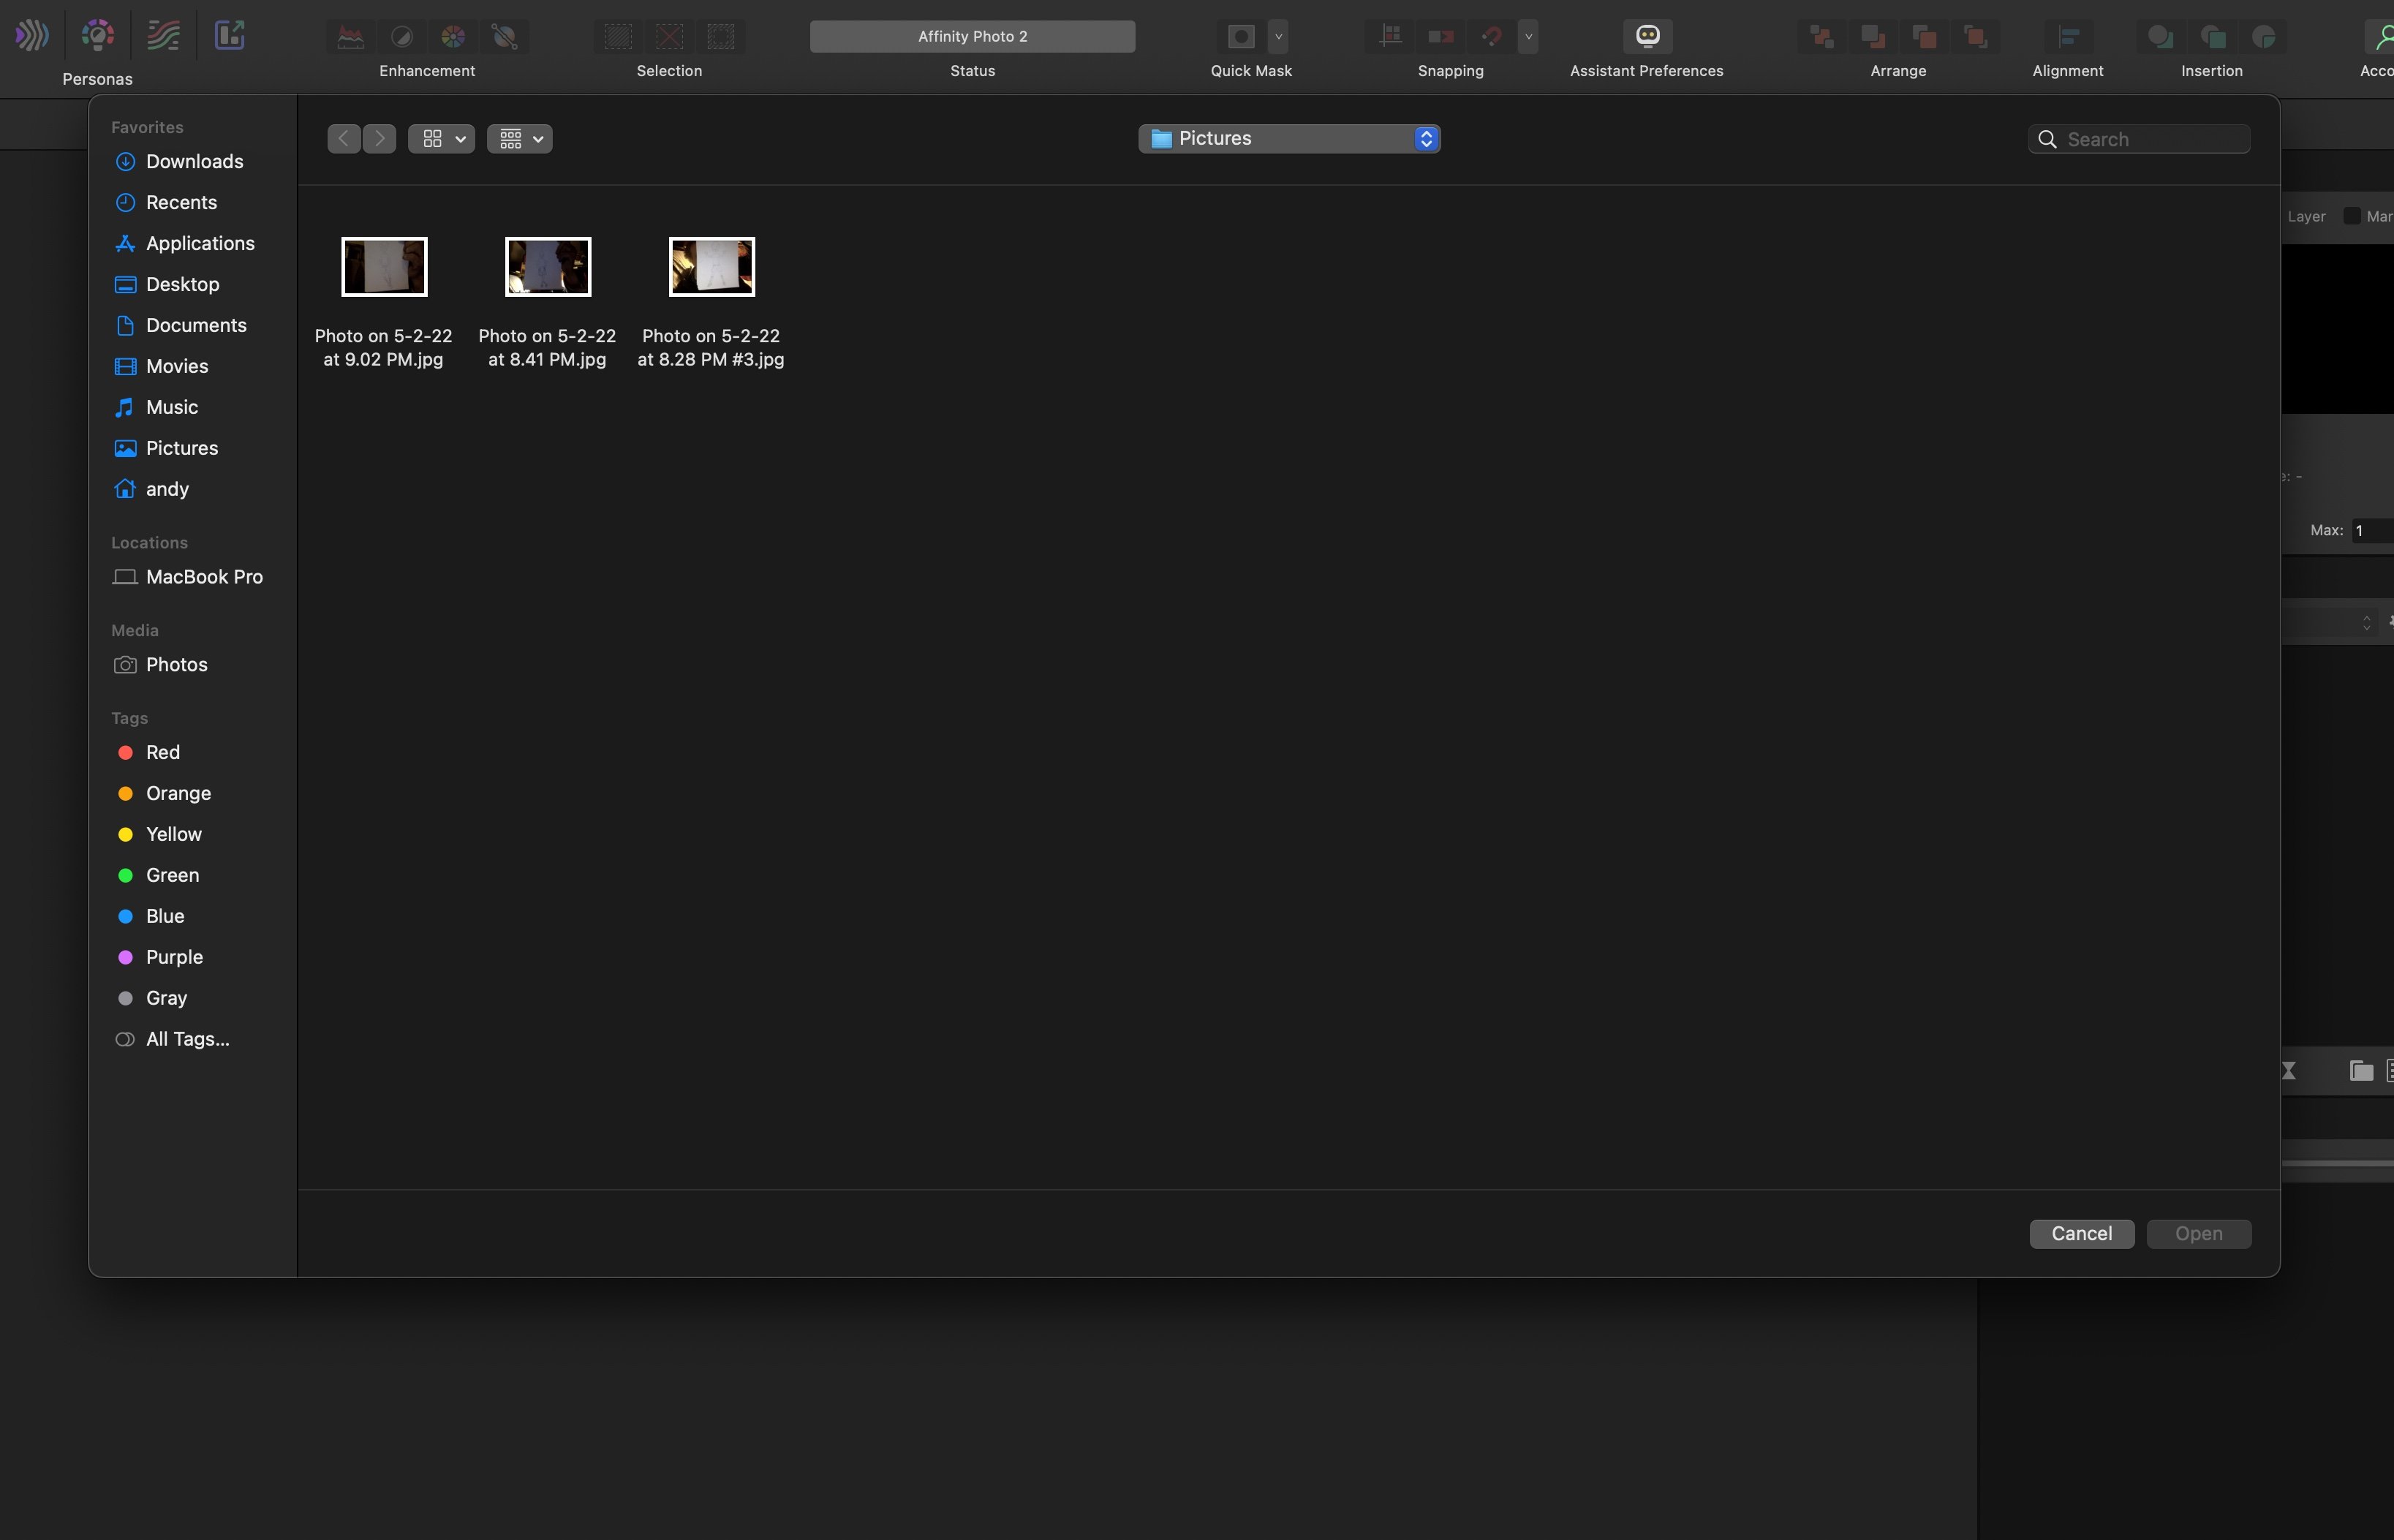Select the Layer tab in right panel
This screenshot has width=2394, height=1540.
pos(2307,216)
